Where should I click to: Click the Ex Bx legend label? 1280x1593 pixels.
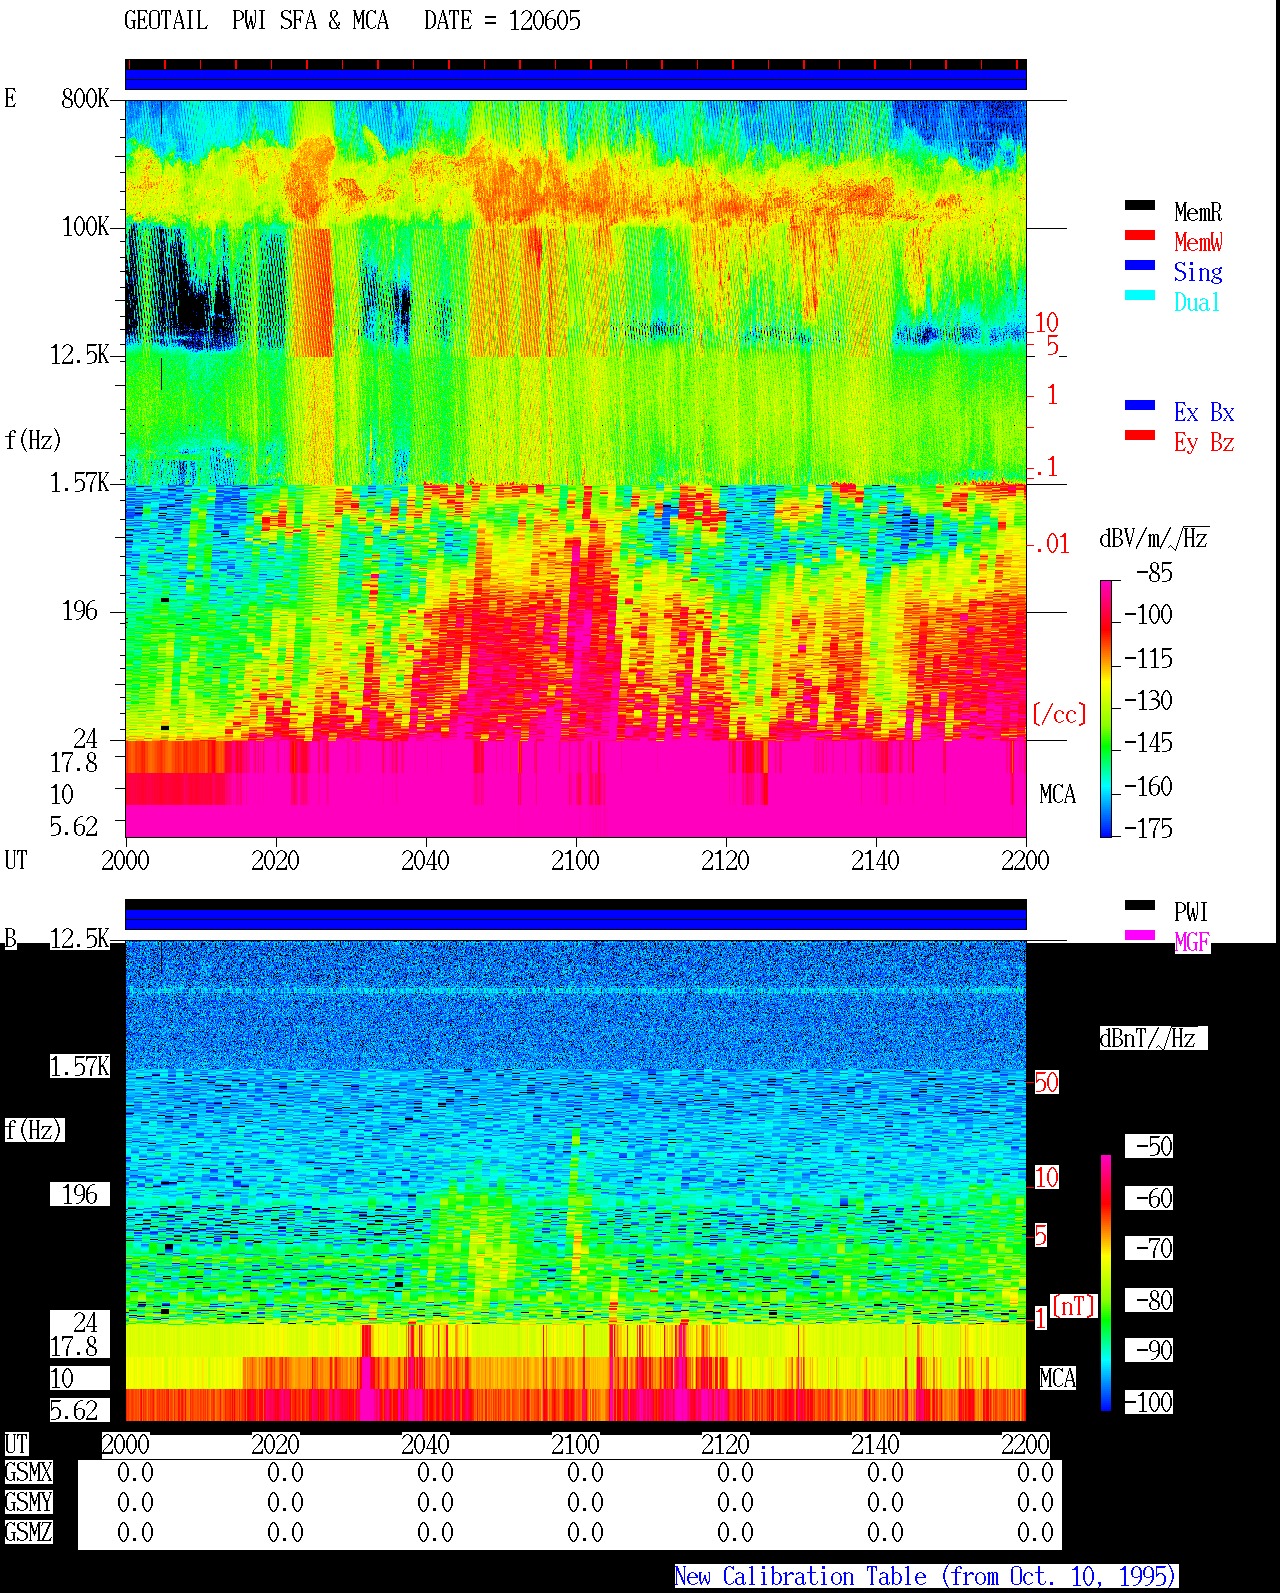coord(1204,412)
